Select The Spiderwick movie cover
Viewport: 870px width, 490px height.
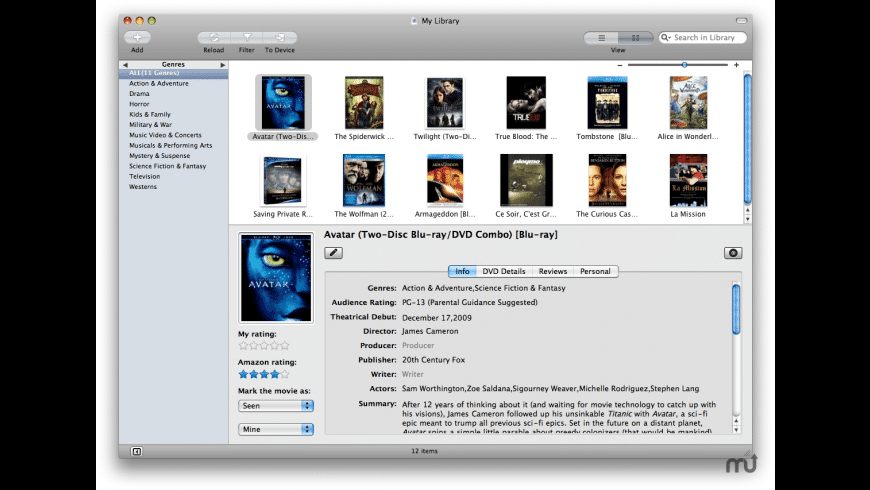pyautogui.click(x=364, y=103)
